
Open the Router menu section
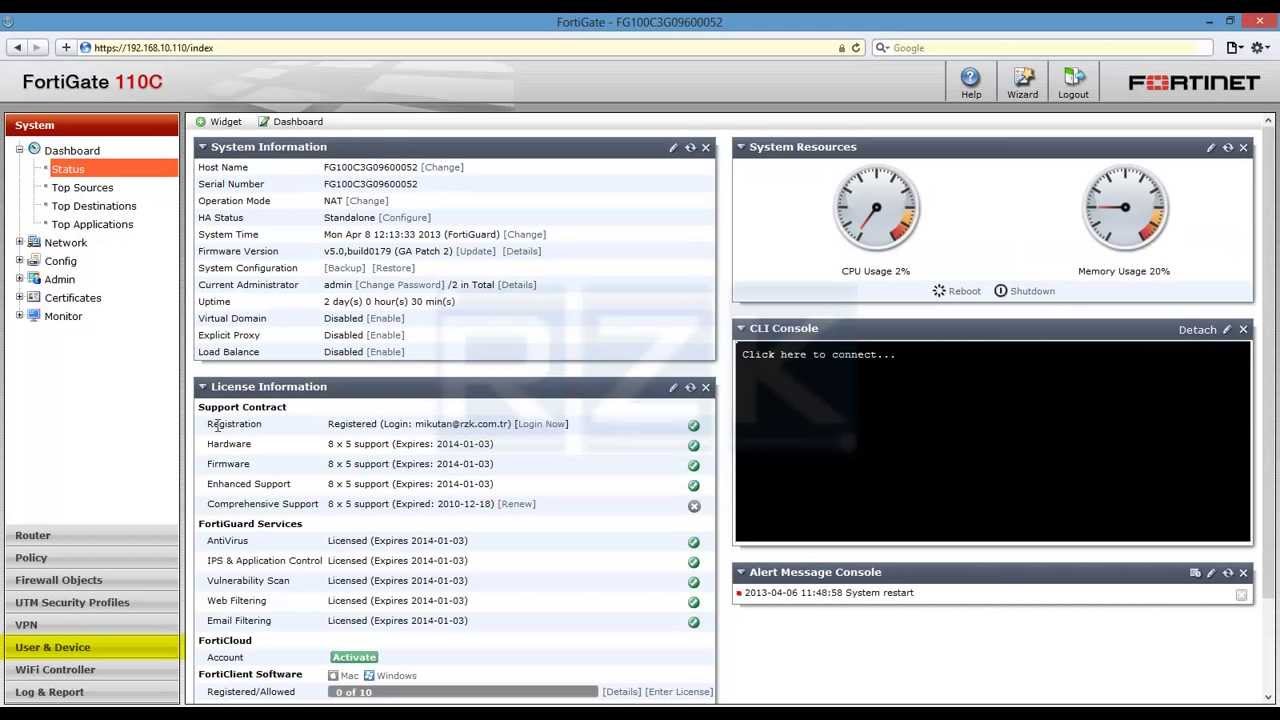point(91,536)
